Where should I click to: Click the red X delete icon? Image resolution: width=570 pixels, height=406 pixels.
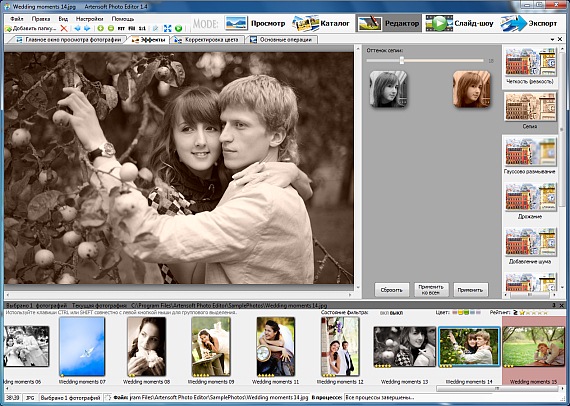(x=64, y=28)
